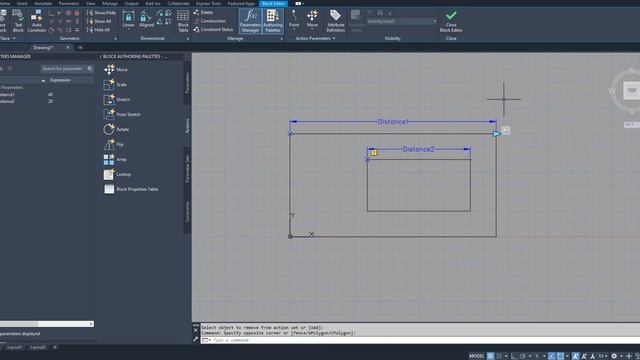Choose the Aligned dimensional constraint
This screenshot has width=640, height=360.
pyautogui.click(x=146, y=19)
